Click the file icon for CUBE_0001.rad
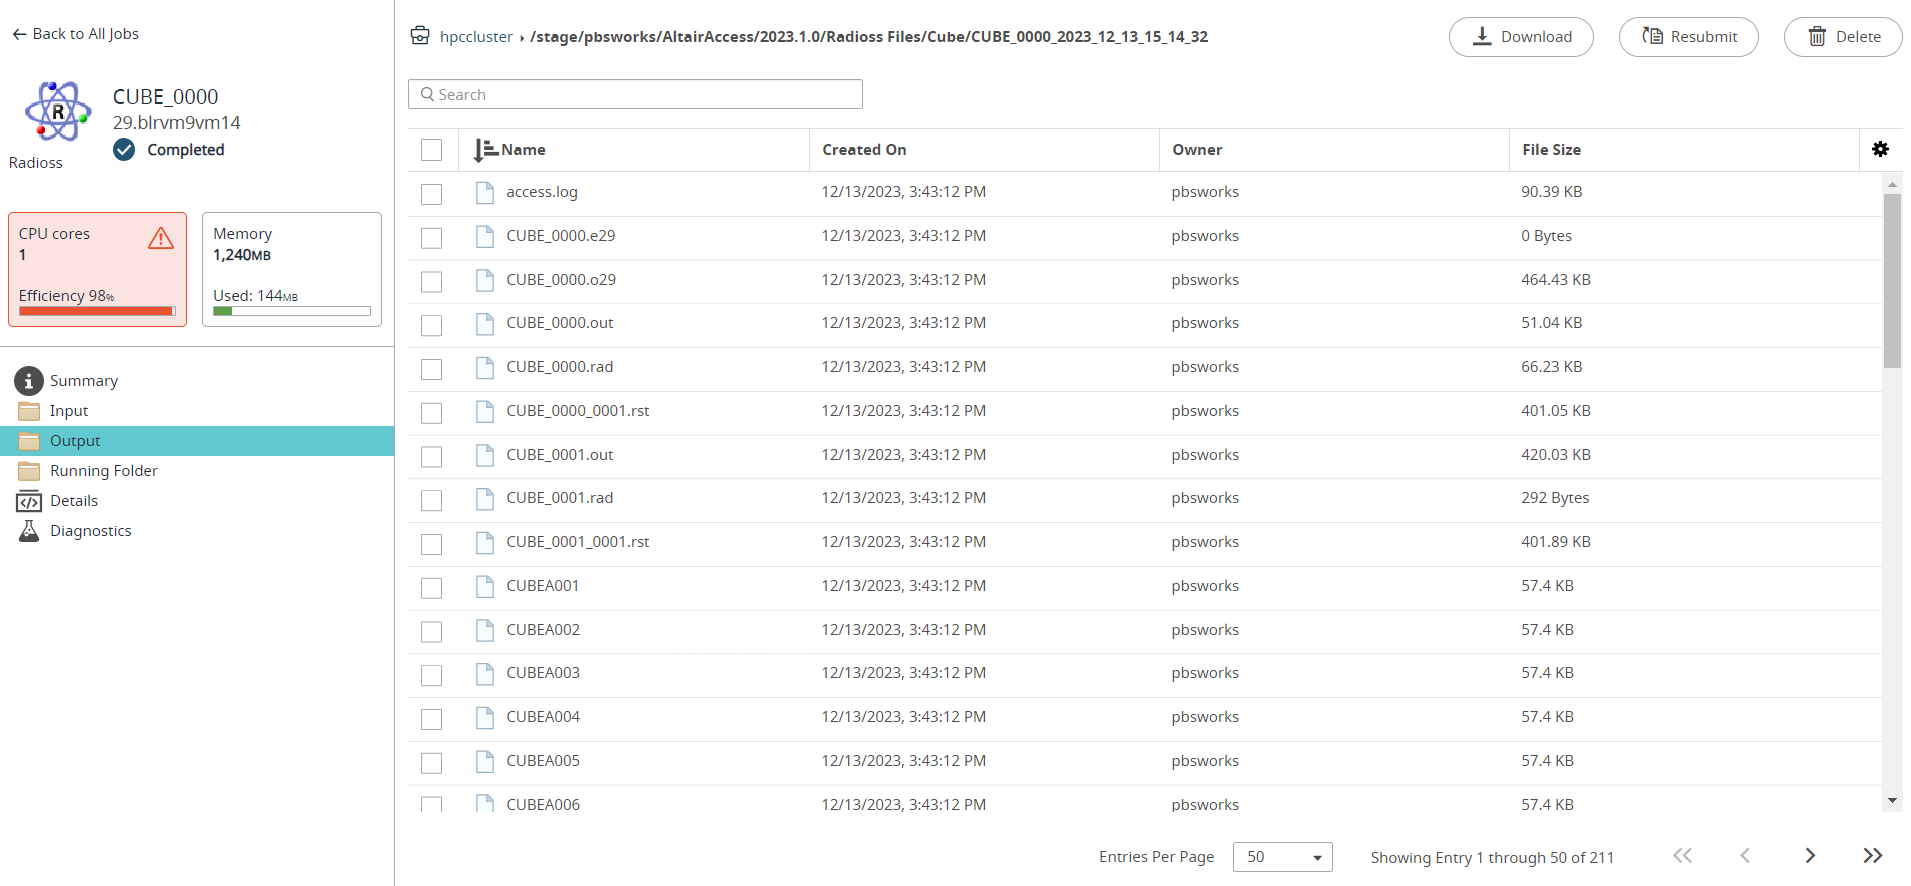The image size is (1911, 886). 485,498
